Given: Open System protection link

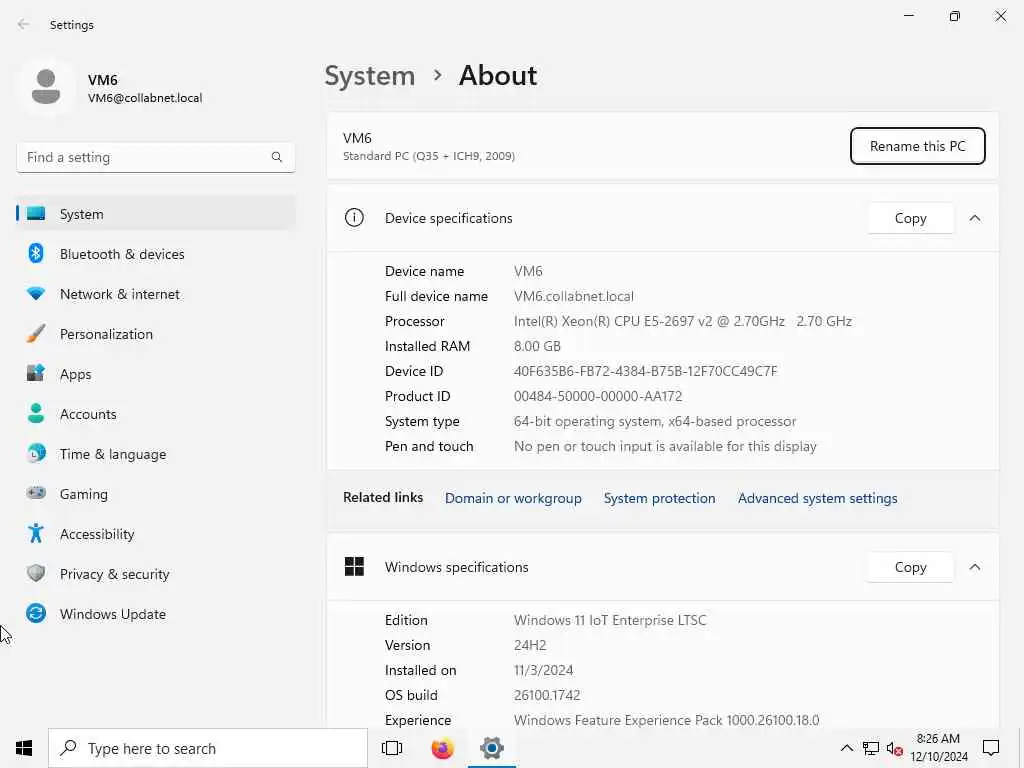Looking at the screenshot, I should pos(660,498).
